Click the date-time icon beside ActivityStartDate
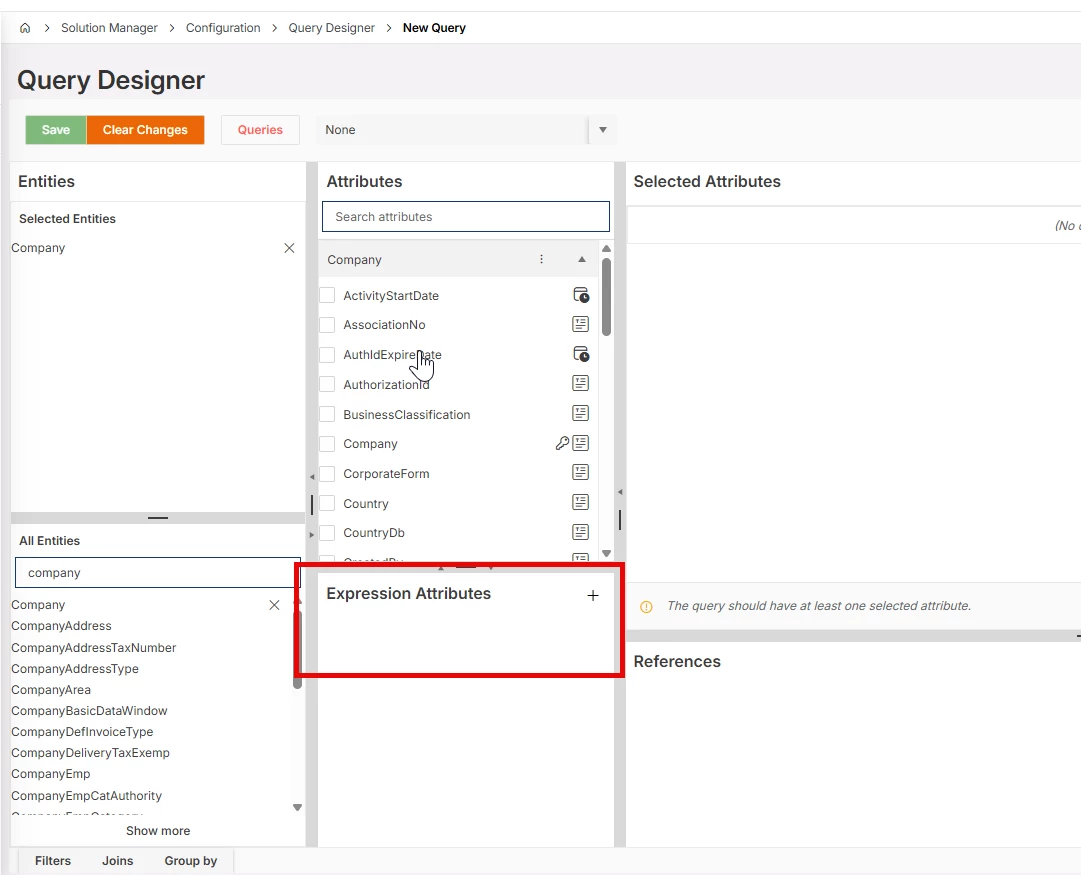 click(580, 295)
